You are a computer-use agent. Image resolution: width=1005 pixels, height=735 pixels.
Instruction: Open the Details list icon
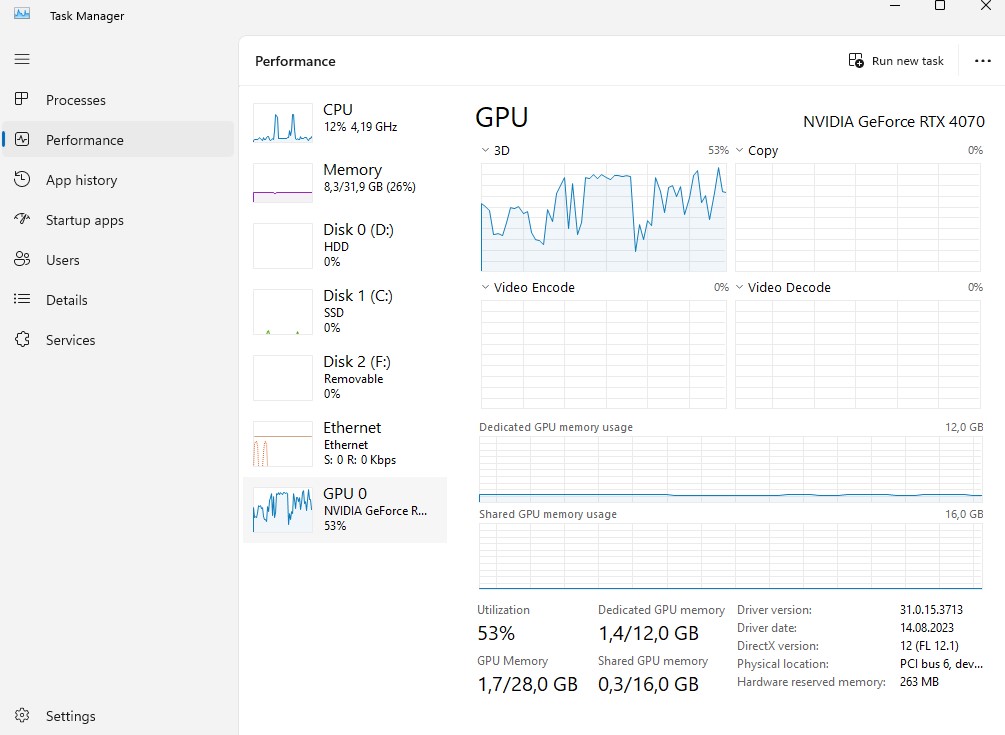pos(22,300)
